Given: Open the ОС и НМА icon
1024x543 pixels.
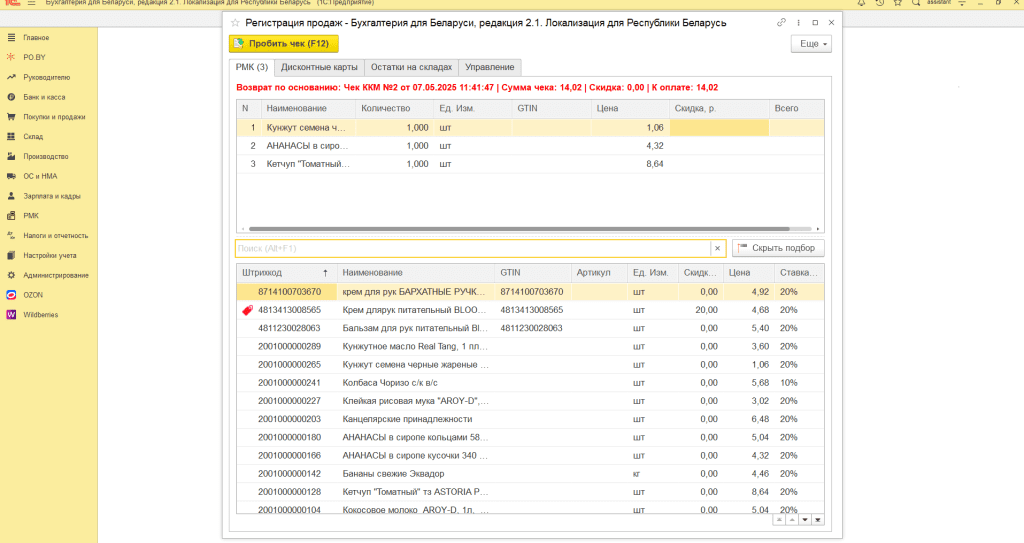Looking at the screenshot, I should [x=11, y=176].
